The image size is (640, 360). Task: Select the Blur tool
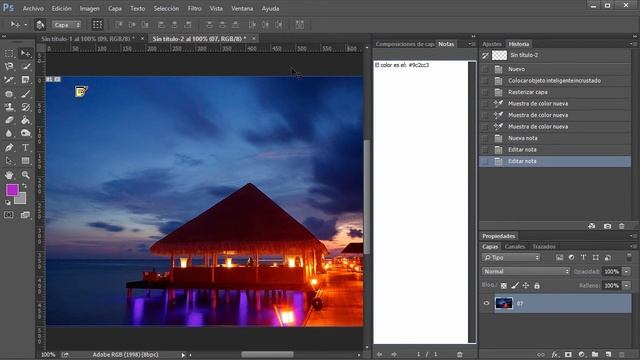[x=9, y=133]
